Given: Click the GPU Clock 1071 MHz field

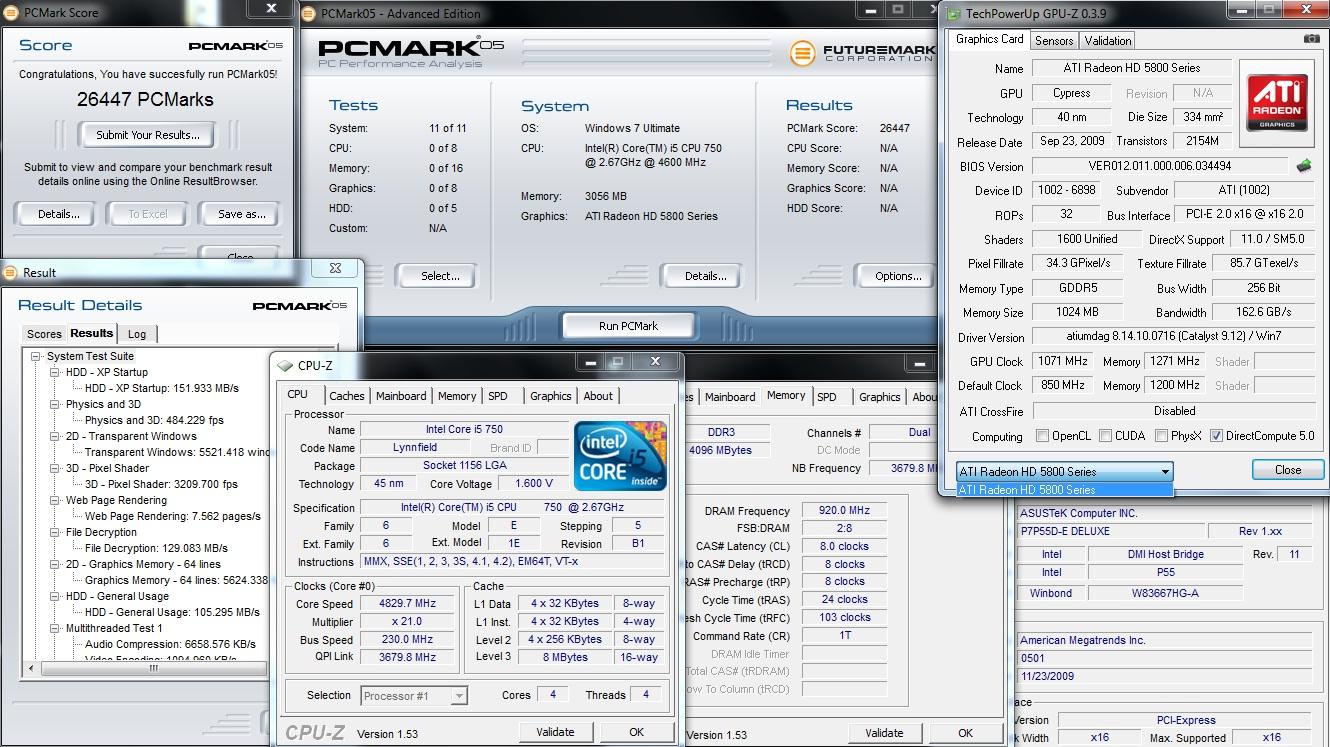Looking at the screenshot, I should 1062,361.
